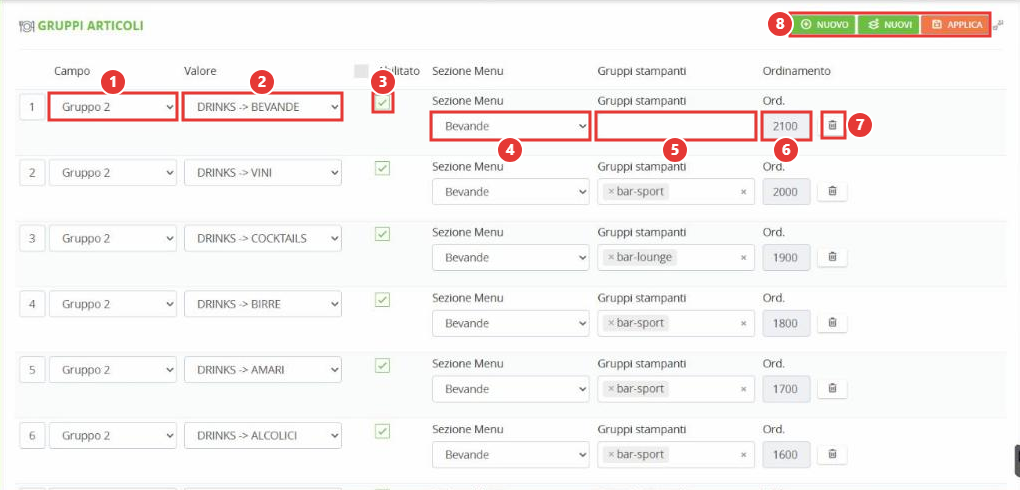Click the Ord. field showing 2000

click(786, 192)
